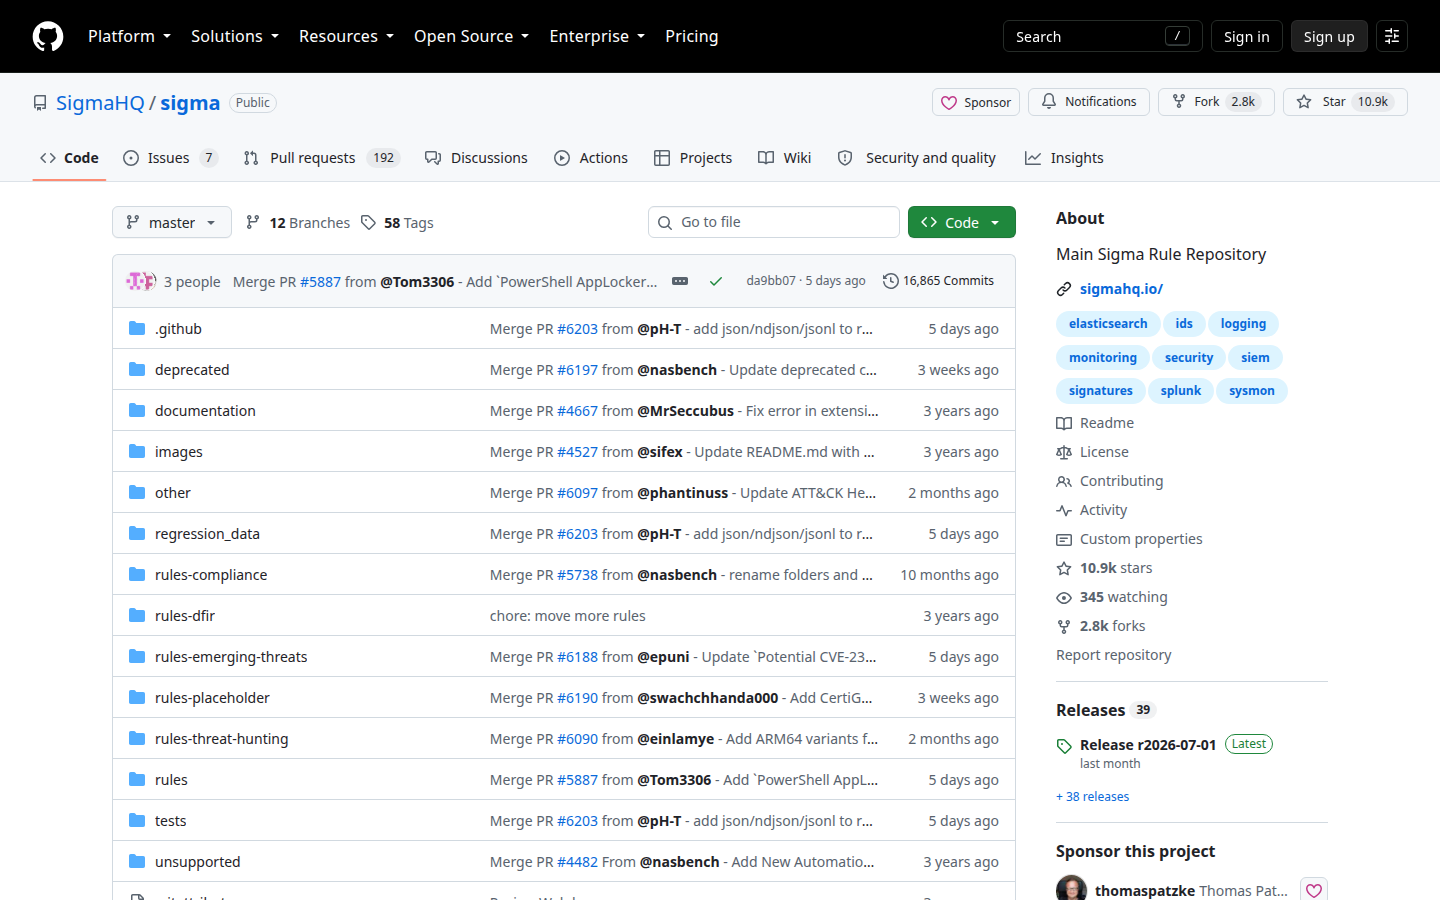Open the Readme link in About
The width and height of the screenshot is (1440, 900).
click(1095, 423)
